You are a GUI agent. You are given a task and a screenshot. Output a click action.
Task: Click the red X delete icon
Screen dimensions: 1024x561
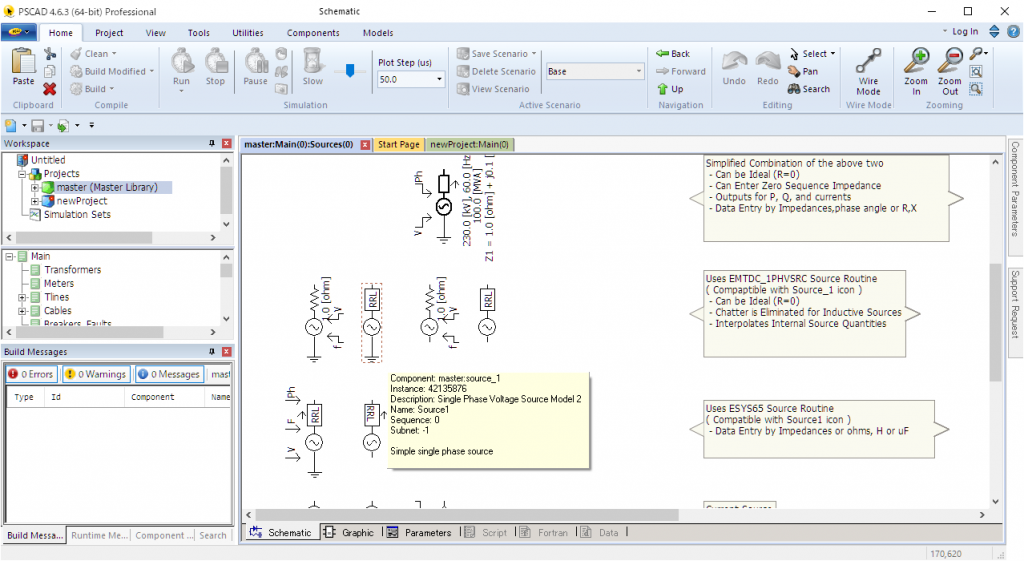tap(50, 89)
